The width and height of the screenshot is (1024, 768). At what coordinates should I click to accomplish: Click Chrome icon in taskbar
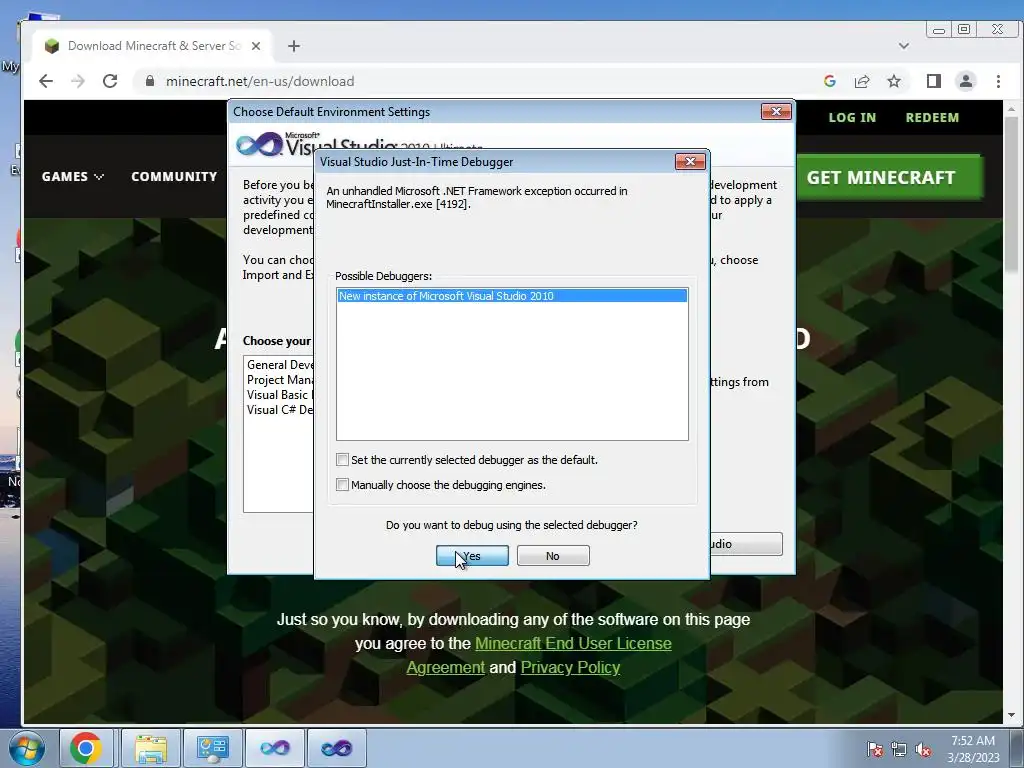point(86,748)
